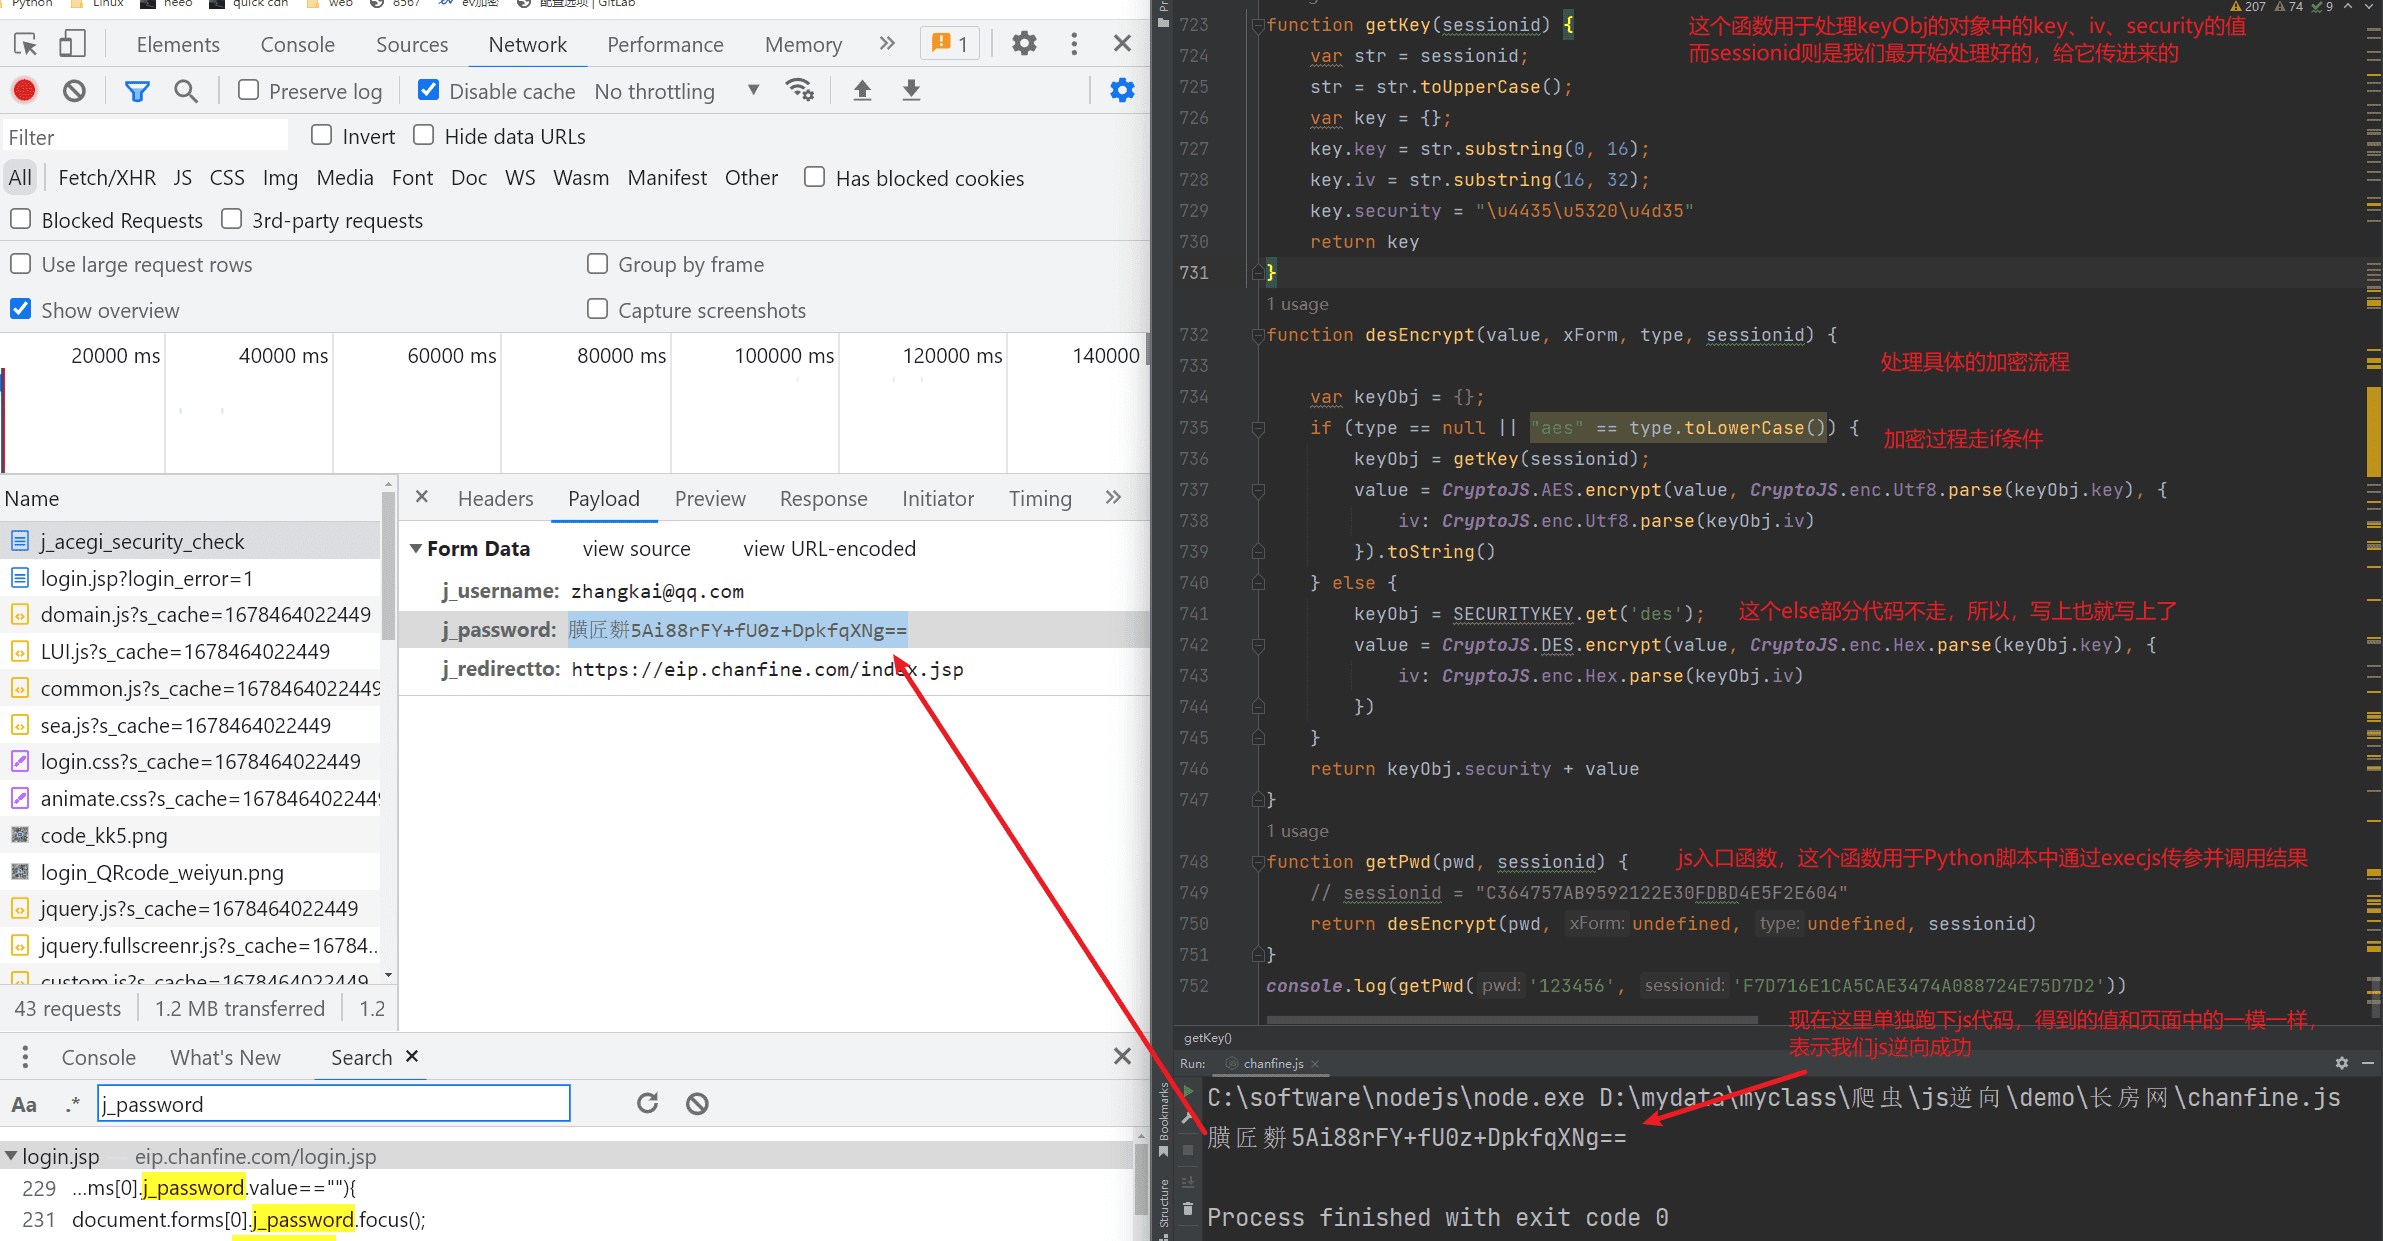Open IDE run panel settings gear
The height and width of the screenshot is (1241, 2383).
(x=2341, y=1063)
